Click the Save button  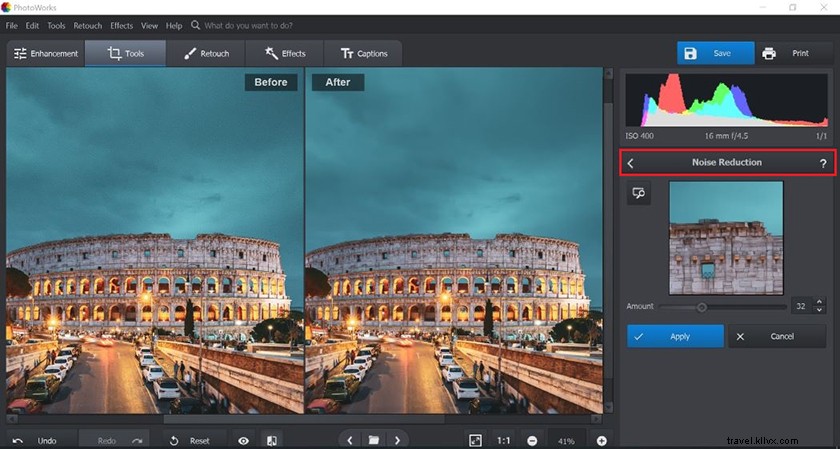[716, 53]
